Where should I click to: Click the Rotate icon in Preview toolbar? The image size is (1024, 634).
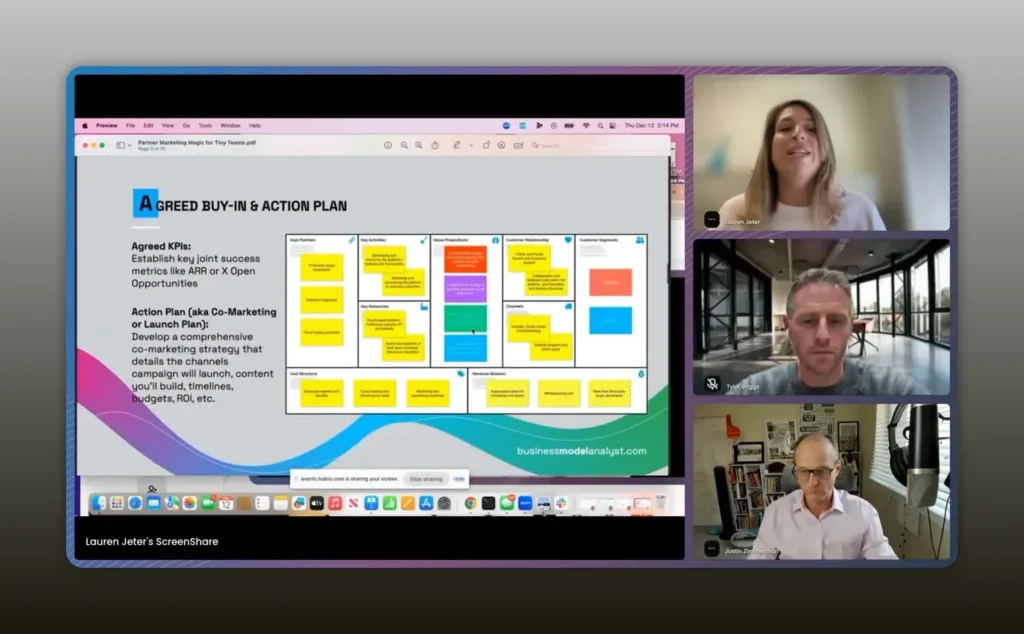coord(486,145)
